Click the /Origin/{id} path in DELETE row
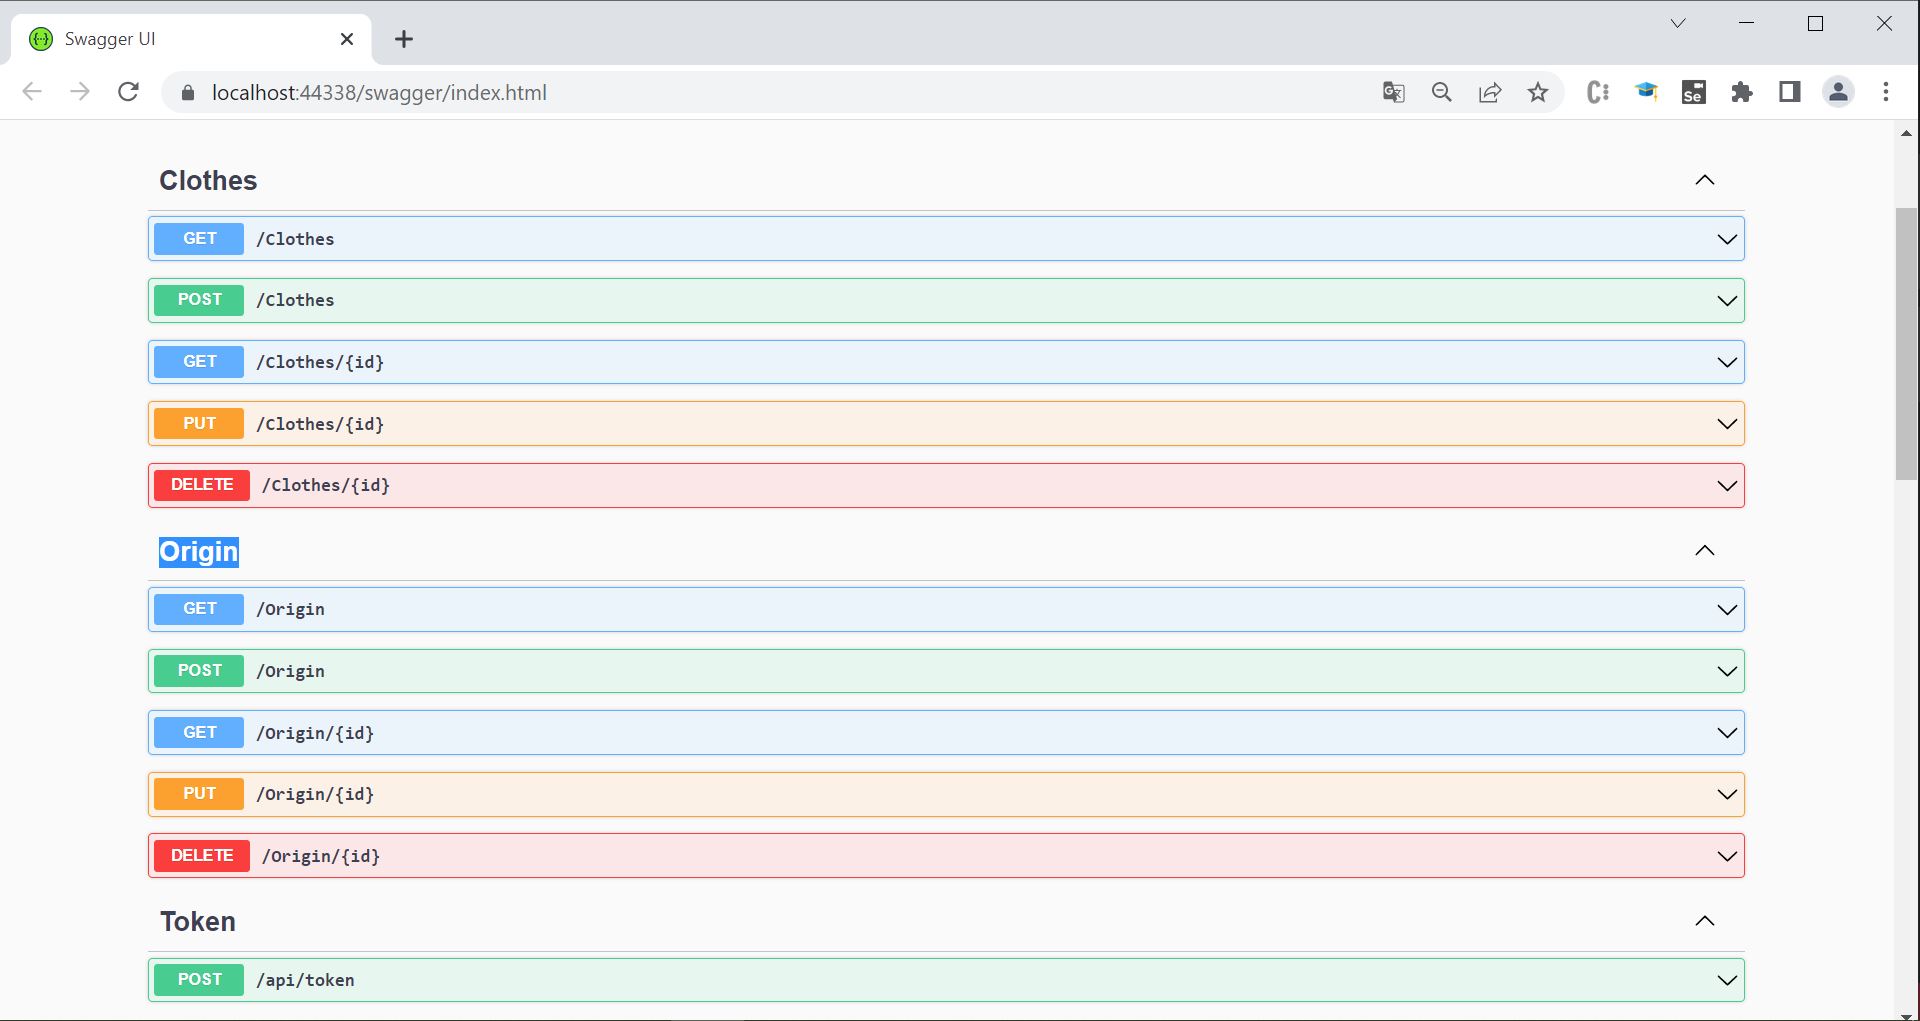The image size is (1920, 1021). 321,857
